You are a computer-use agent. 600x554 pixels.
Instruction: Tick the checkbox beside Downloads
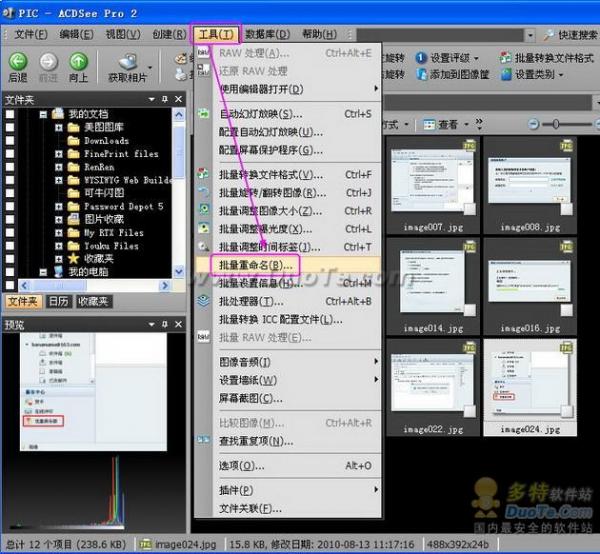coord(10,140)
